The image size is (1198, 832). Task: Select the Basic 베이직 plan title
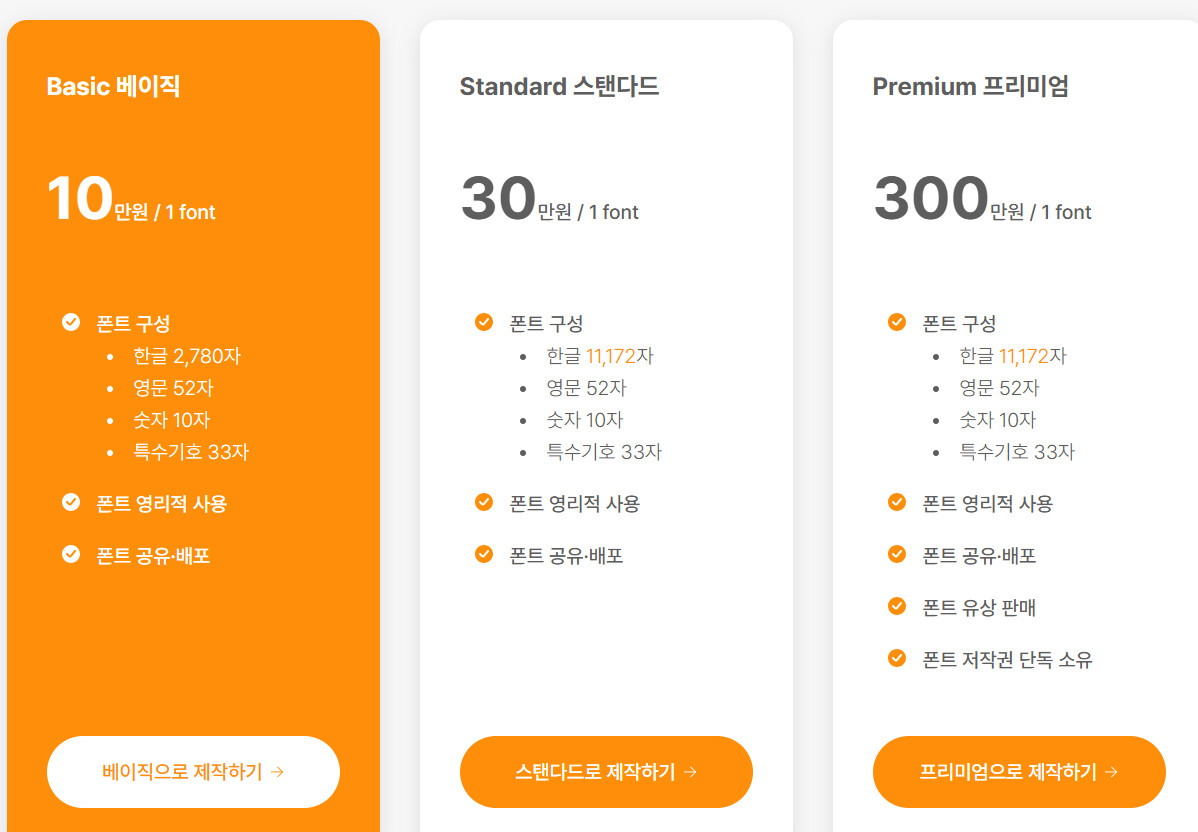point(113,86)
